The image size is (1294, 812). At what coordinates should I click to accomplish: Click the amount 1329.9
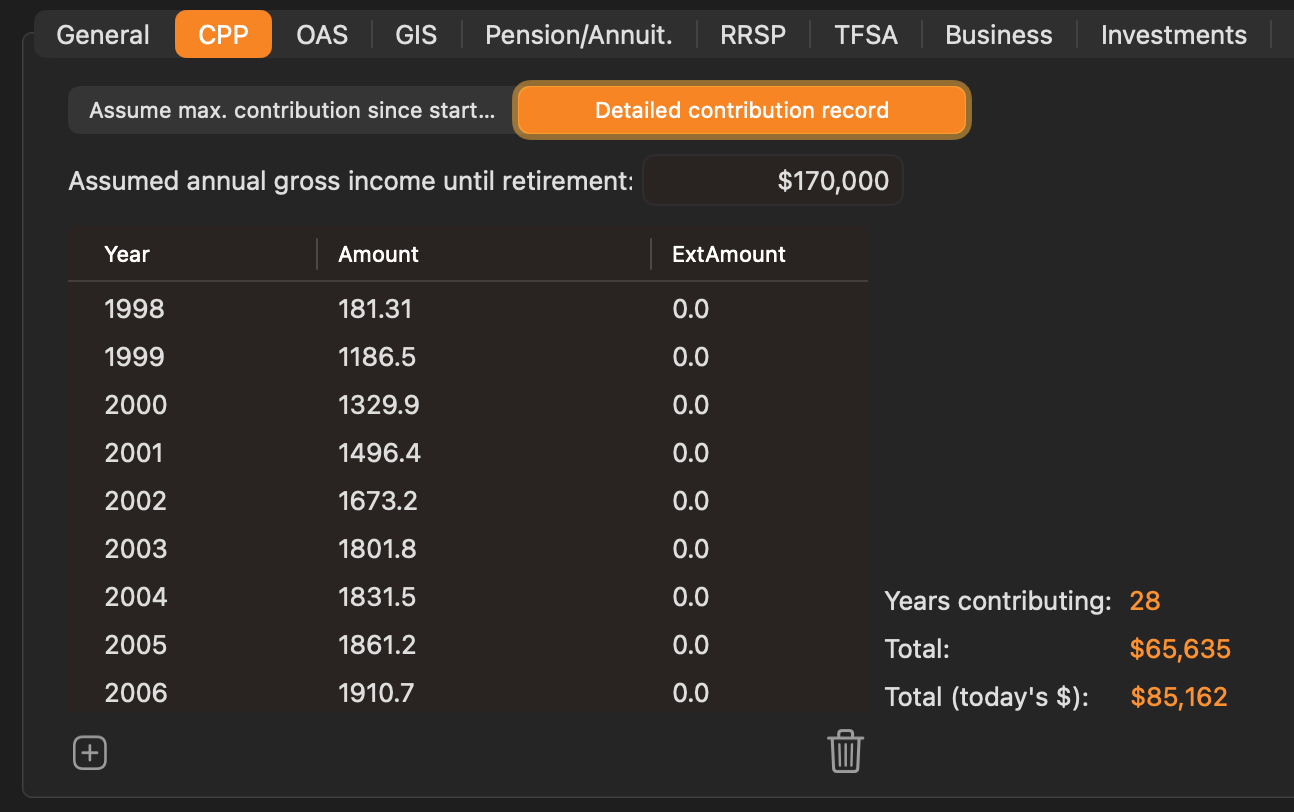379,405
